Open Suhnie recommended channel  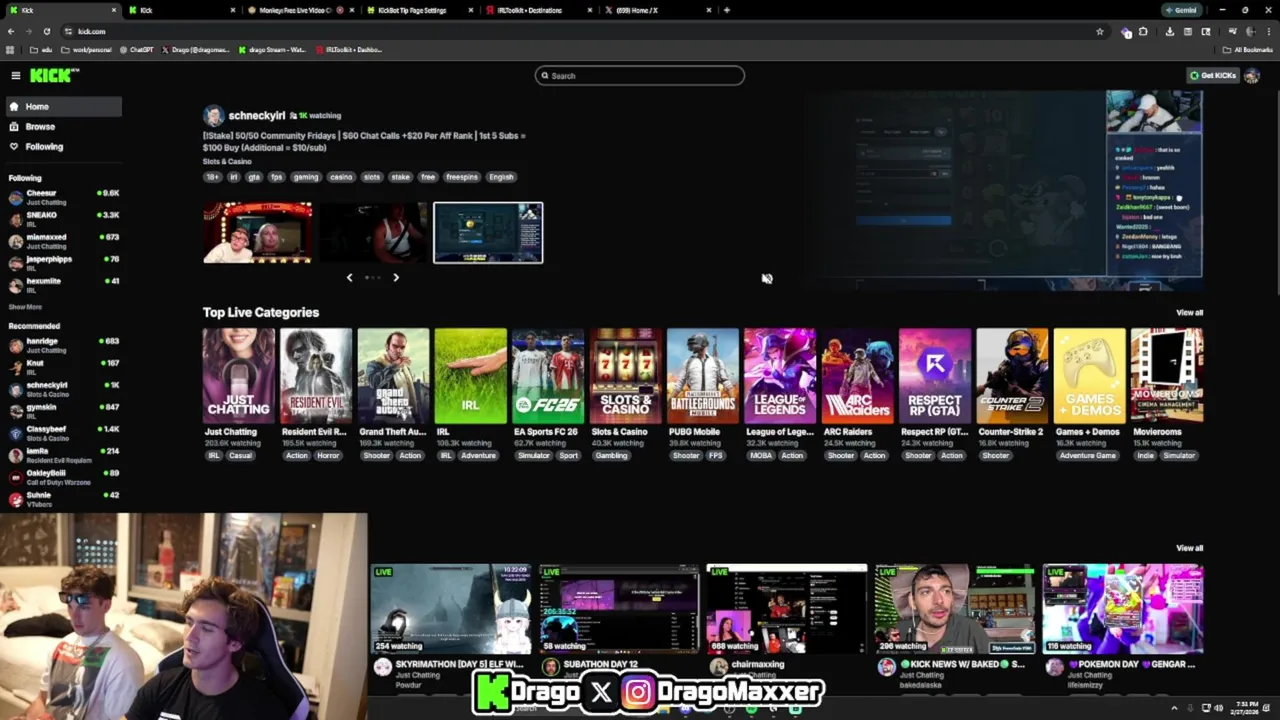[x=62, y=498]
